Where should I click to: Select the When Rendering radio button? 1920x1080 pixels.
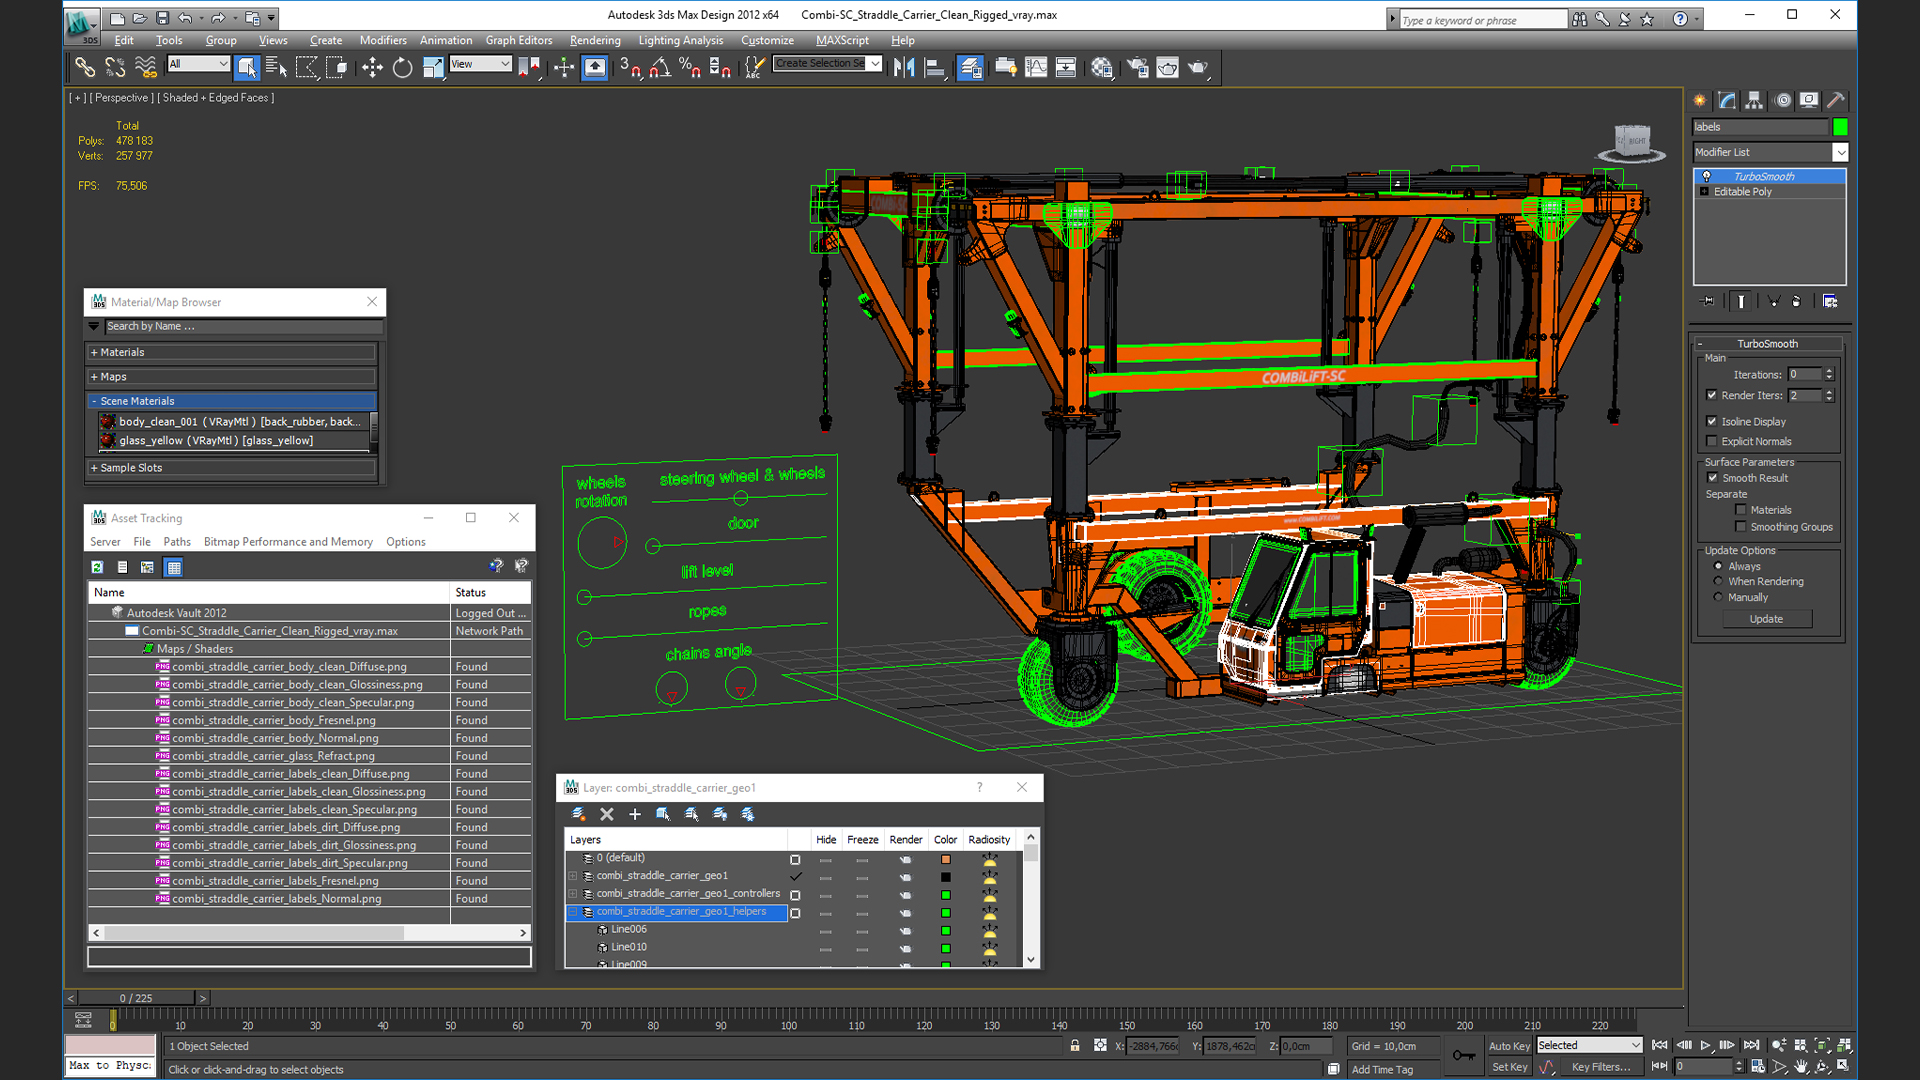click(1718, 581)
